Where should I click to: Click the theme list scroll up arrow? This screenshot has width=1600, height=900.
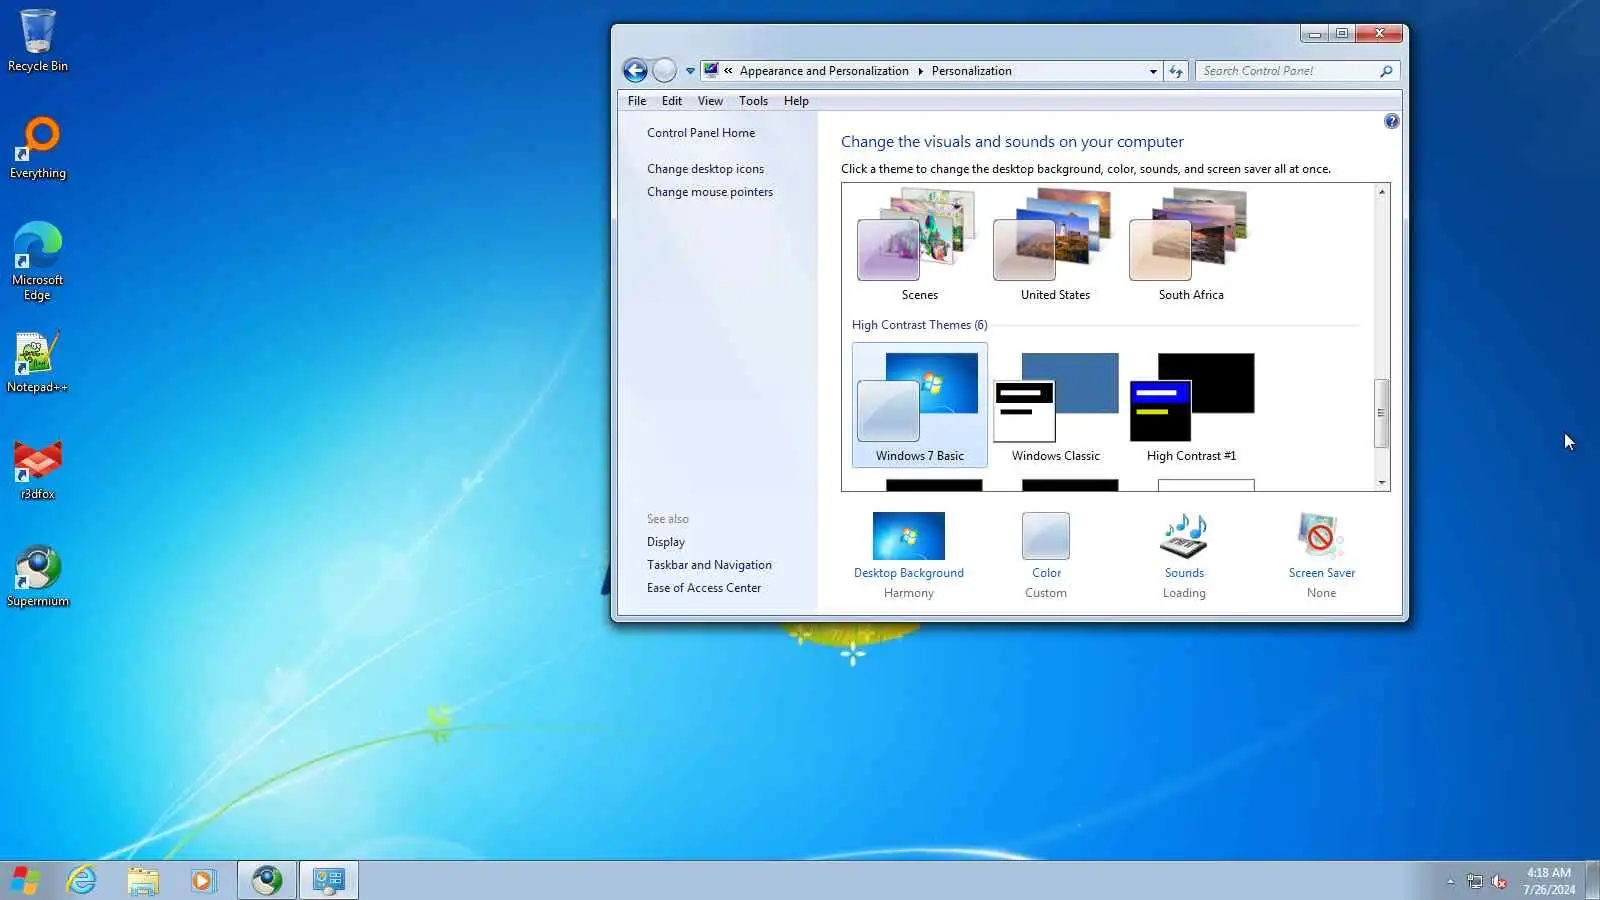(1381, 191)
